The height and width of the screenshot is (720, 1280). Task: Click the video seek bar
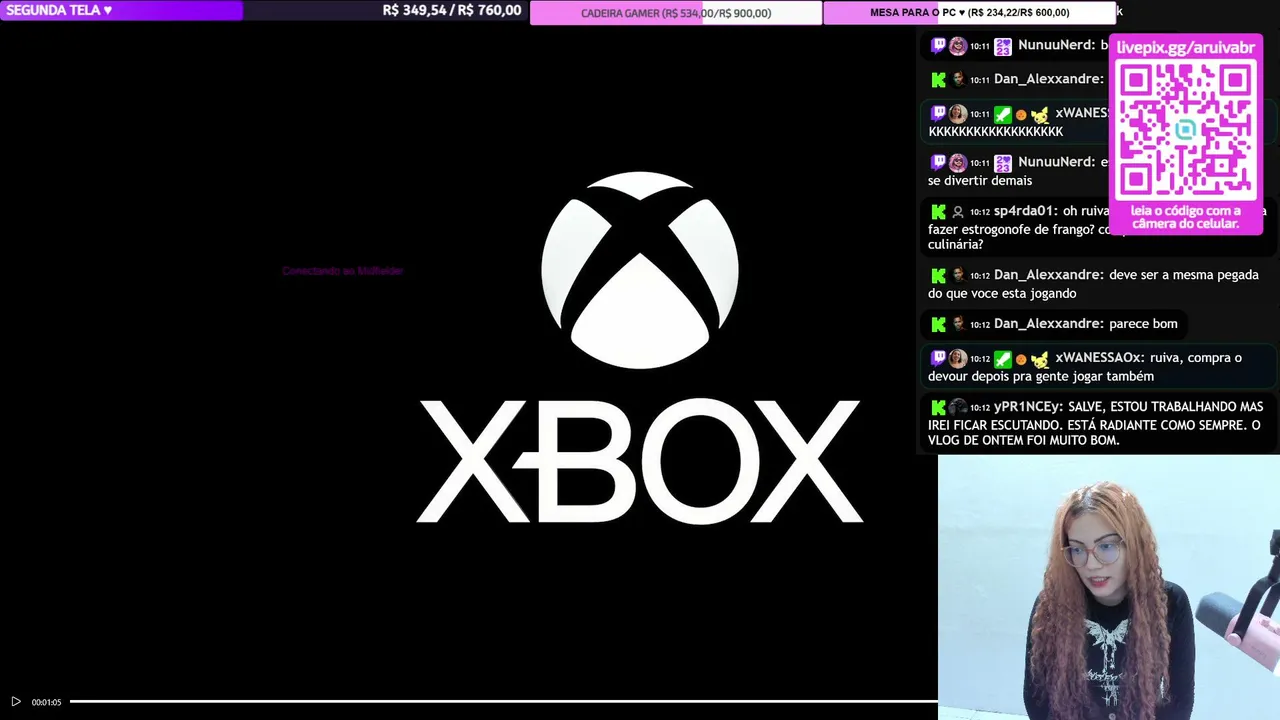coord(504,702)
